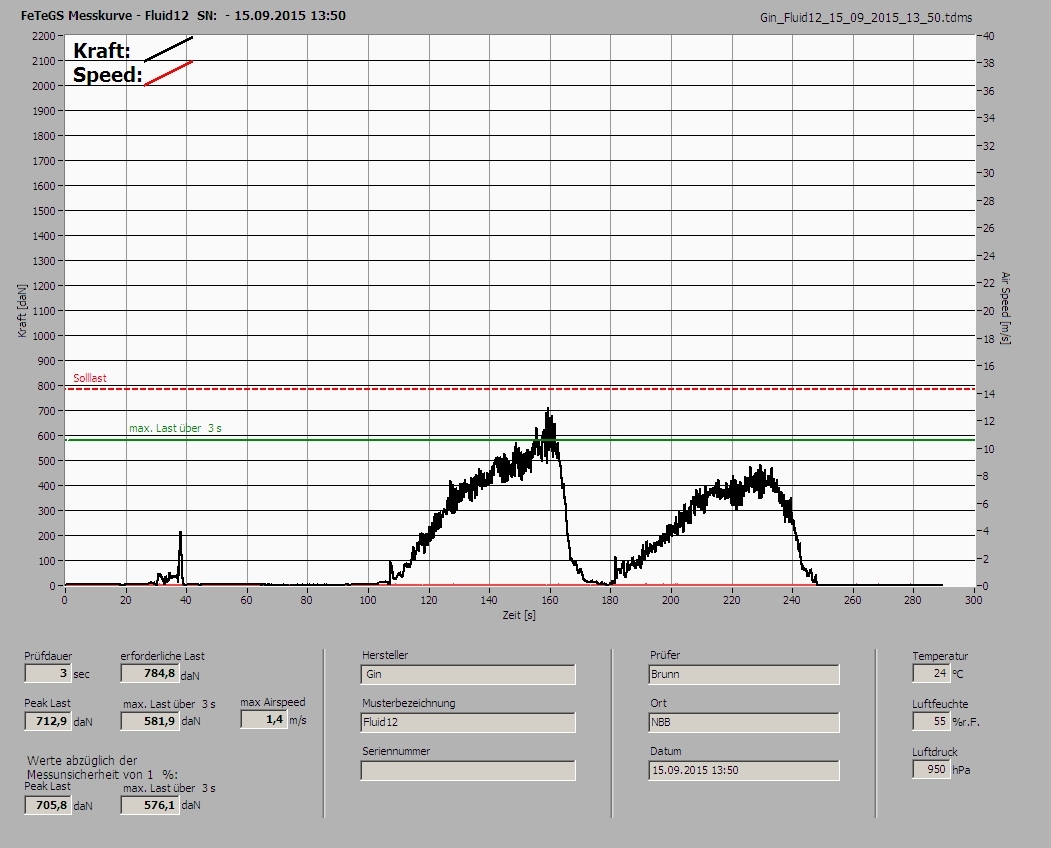Click the Prüfdauer field showing 3
Screen dimensions: 1051x848
click(48, 673)
